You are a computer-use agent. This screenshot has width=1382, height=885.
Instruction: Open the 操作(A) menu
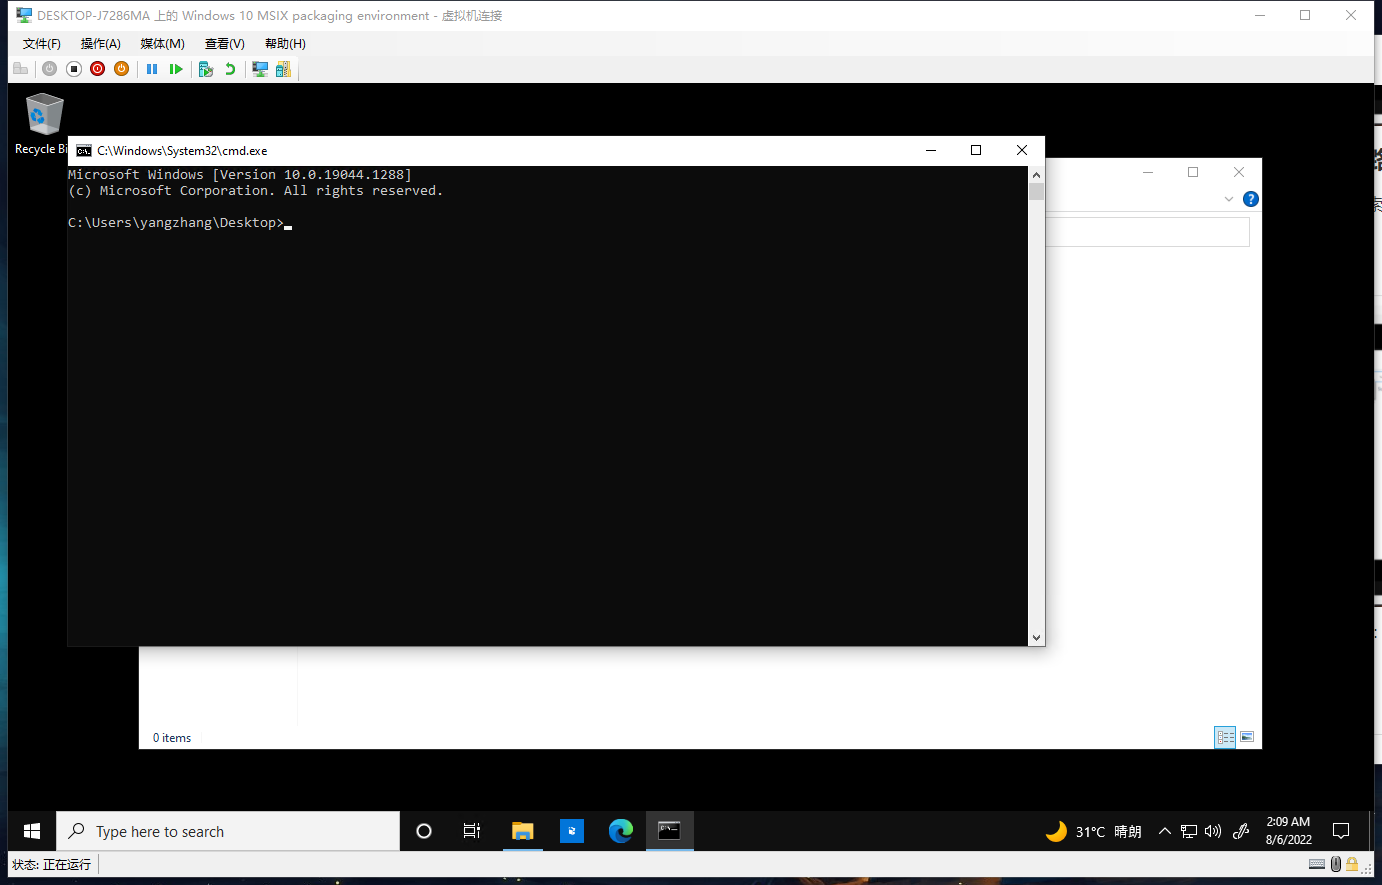click(x=100, y=44)
